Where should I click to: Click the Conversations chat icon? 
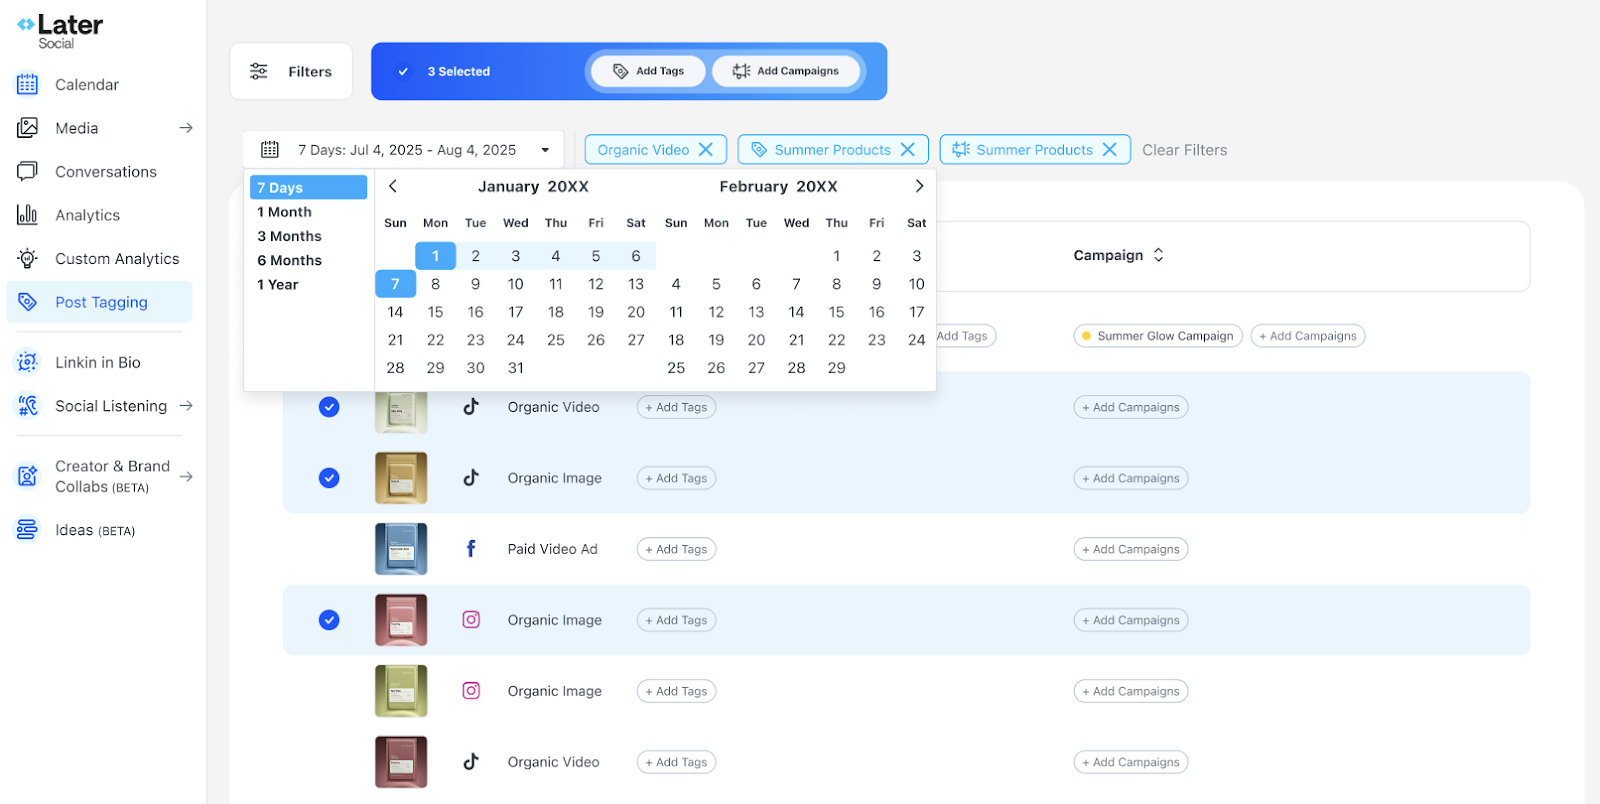27,172
